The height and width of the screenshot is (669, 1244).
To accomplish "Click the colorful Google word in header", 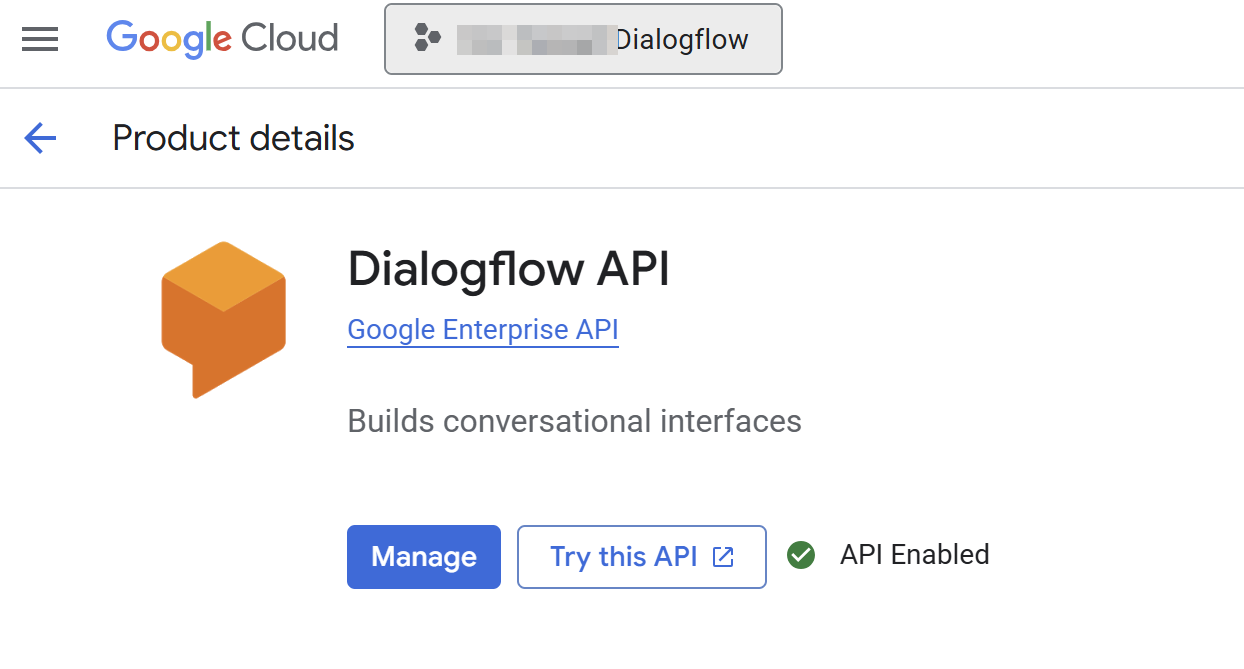I will (x=169, y=39).
